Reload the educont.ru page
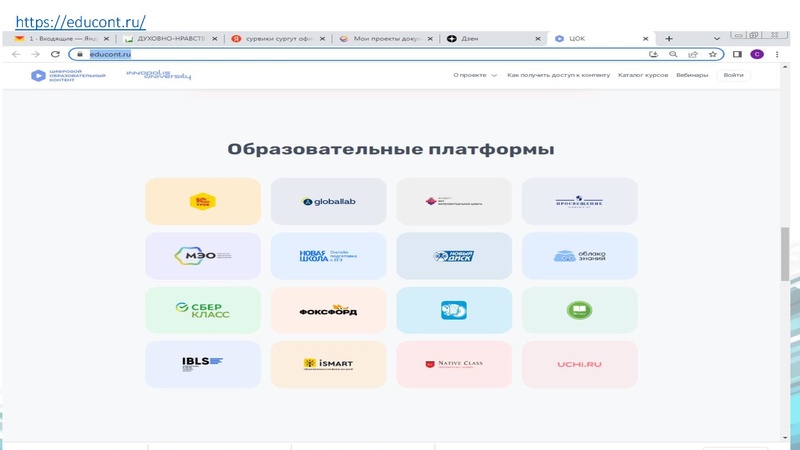This screenshot has width=800, height=450. pos(55,54)
